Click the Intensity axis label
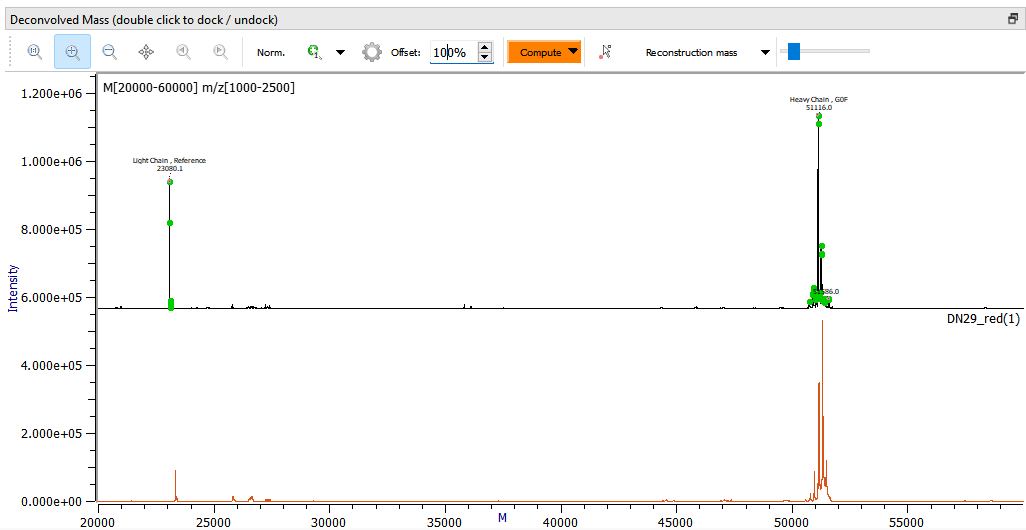 click(12, 288)
